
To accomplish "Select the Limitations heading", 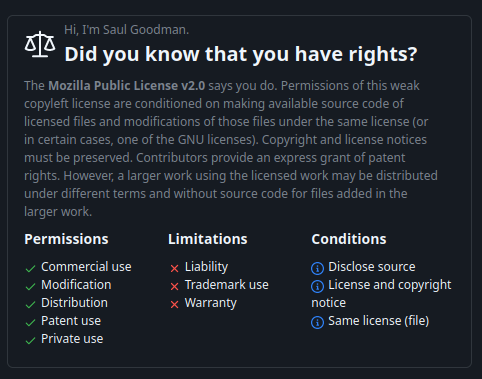I will pyautogui.click(x=208, y=239).
